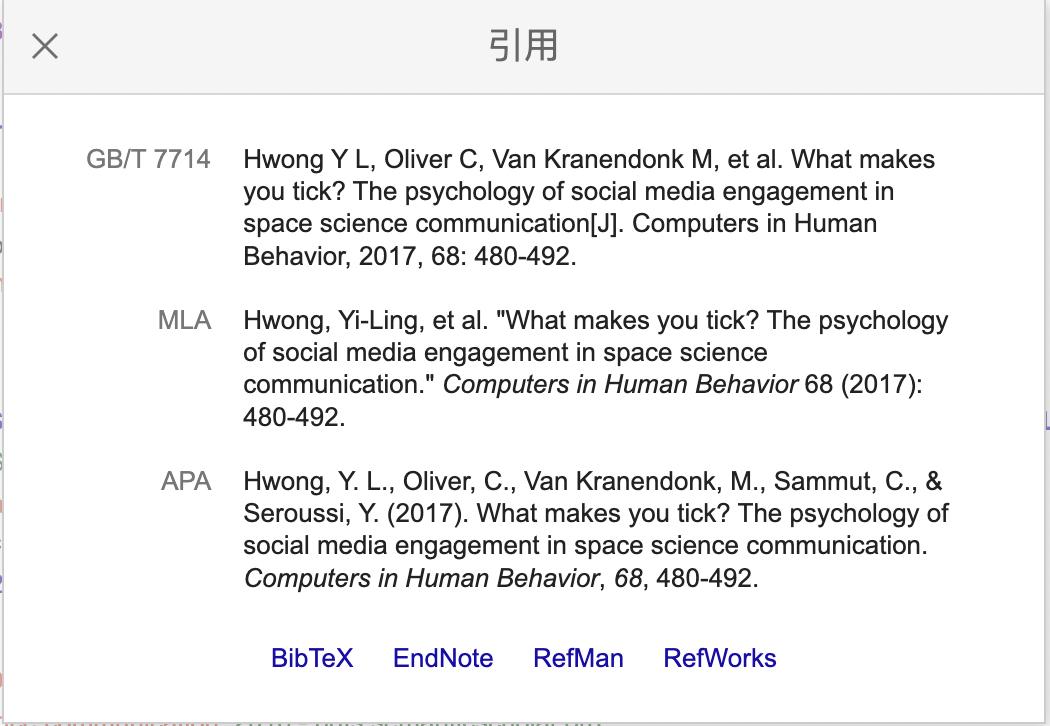Click the RefMan export link

578,658
